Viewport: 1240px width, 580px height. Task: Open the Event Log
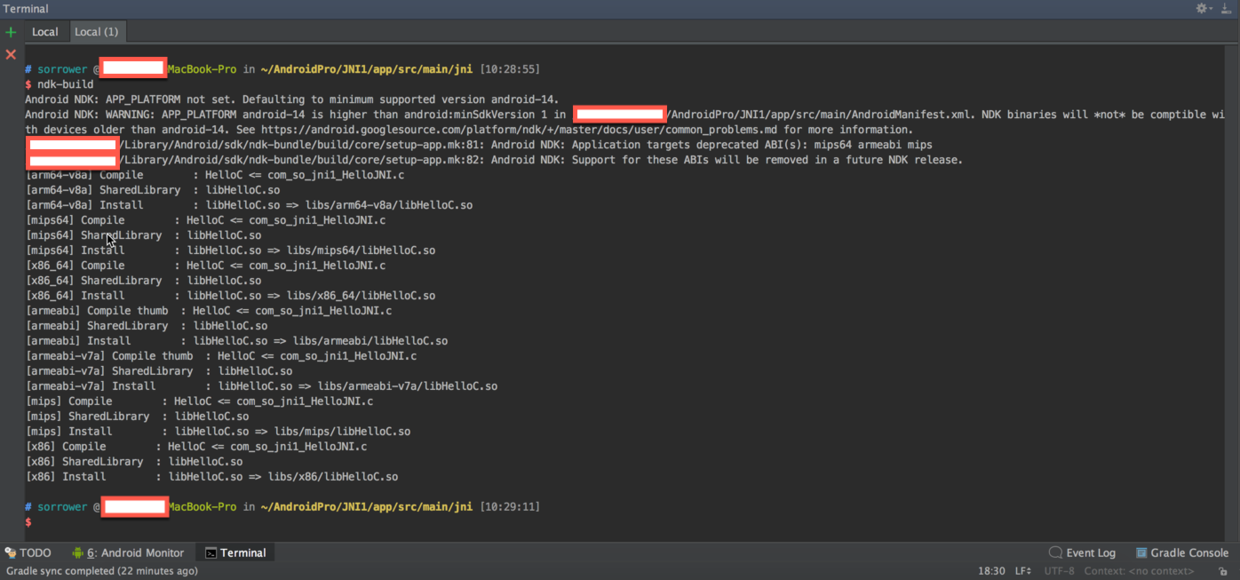pos(1082,552)
